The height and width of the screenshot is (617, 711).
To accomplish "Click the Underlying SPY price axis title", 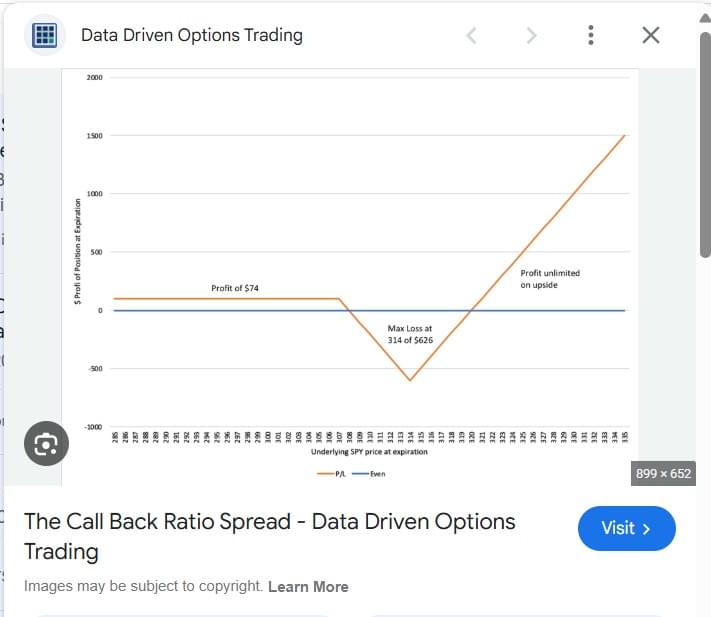I will pyautogui.click(x=369, y=452).
